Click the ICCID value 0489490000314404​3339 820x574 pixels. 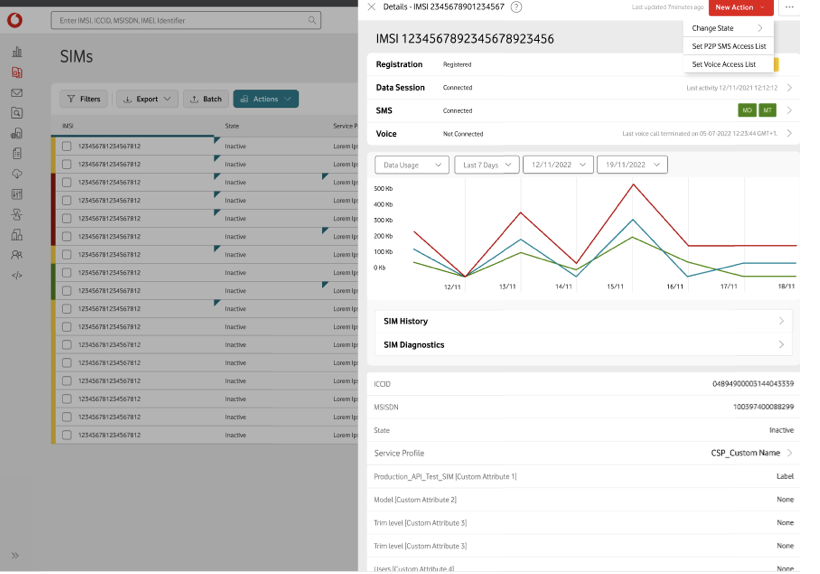753,384
